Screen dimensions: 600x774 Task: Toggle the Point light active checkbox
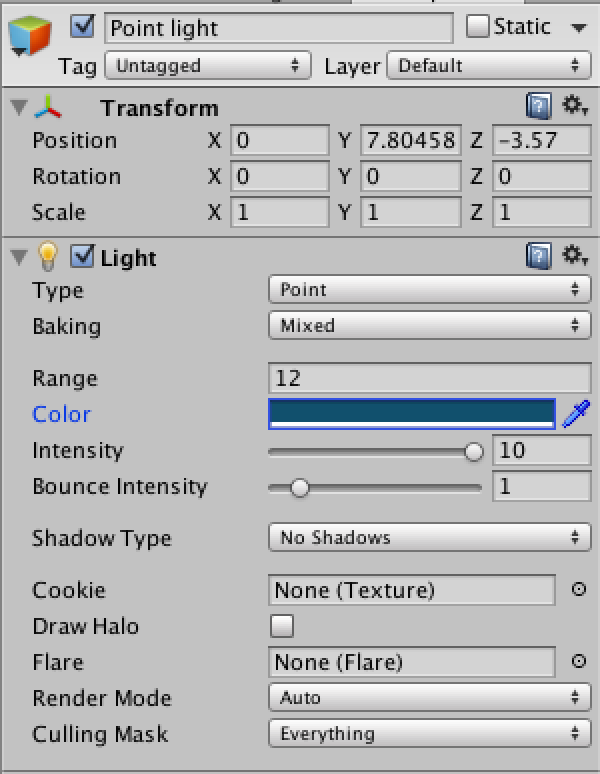tap(82, 26)
